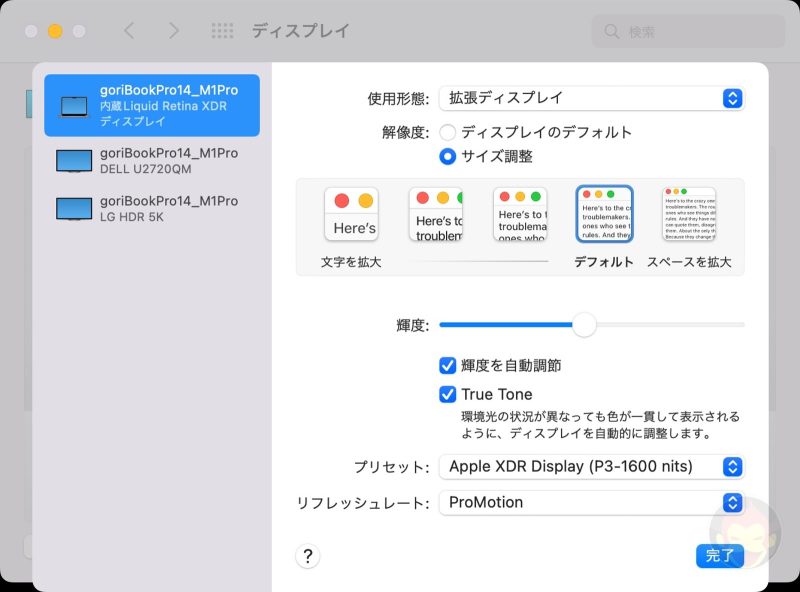The width and height of the screenshot is (800, 592).
Task: Select サイズ調整 radio button
Action: (448, 156)
